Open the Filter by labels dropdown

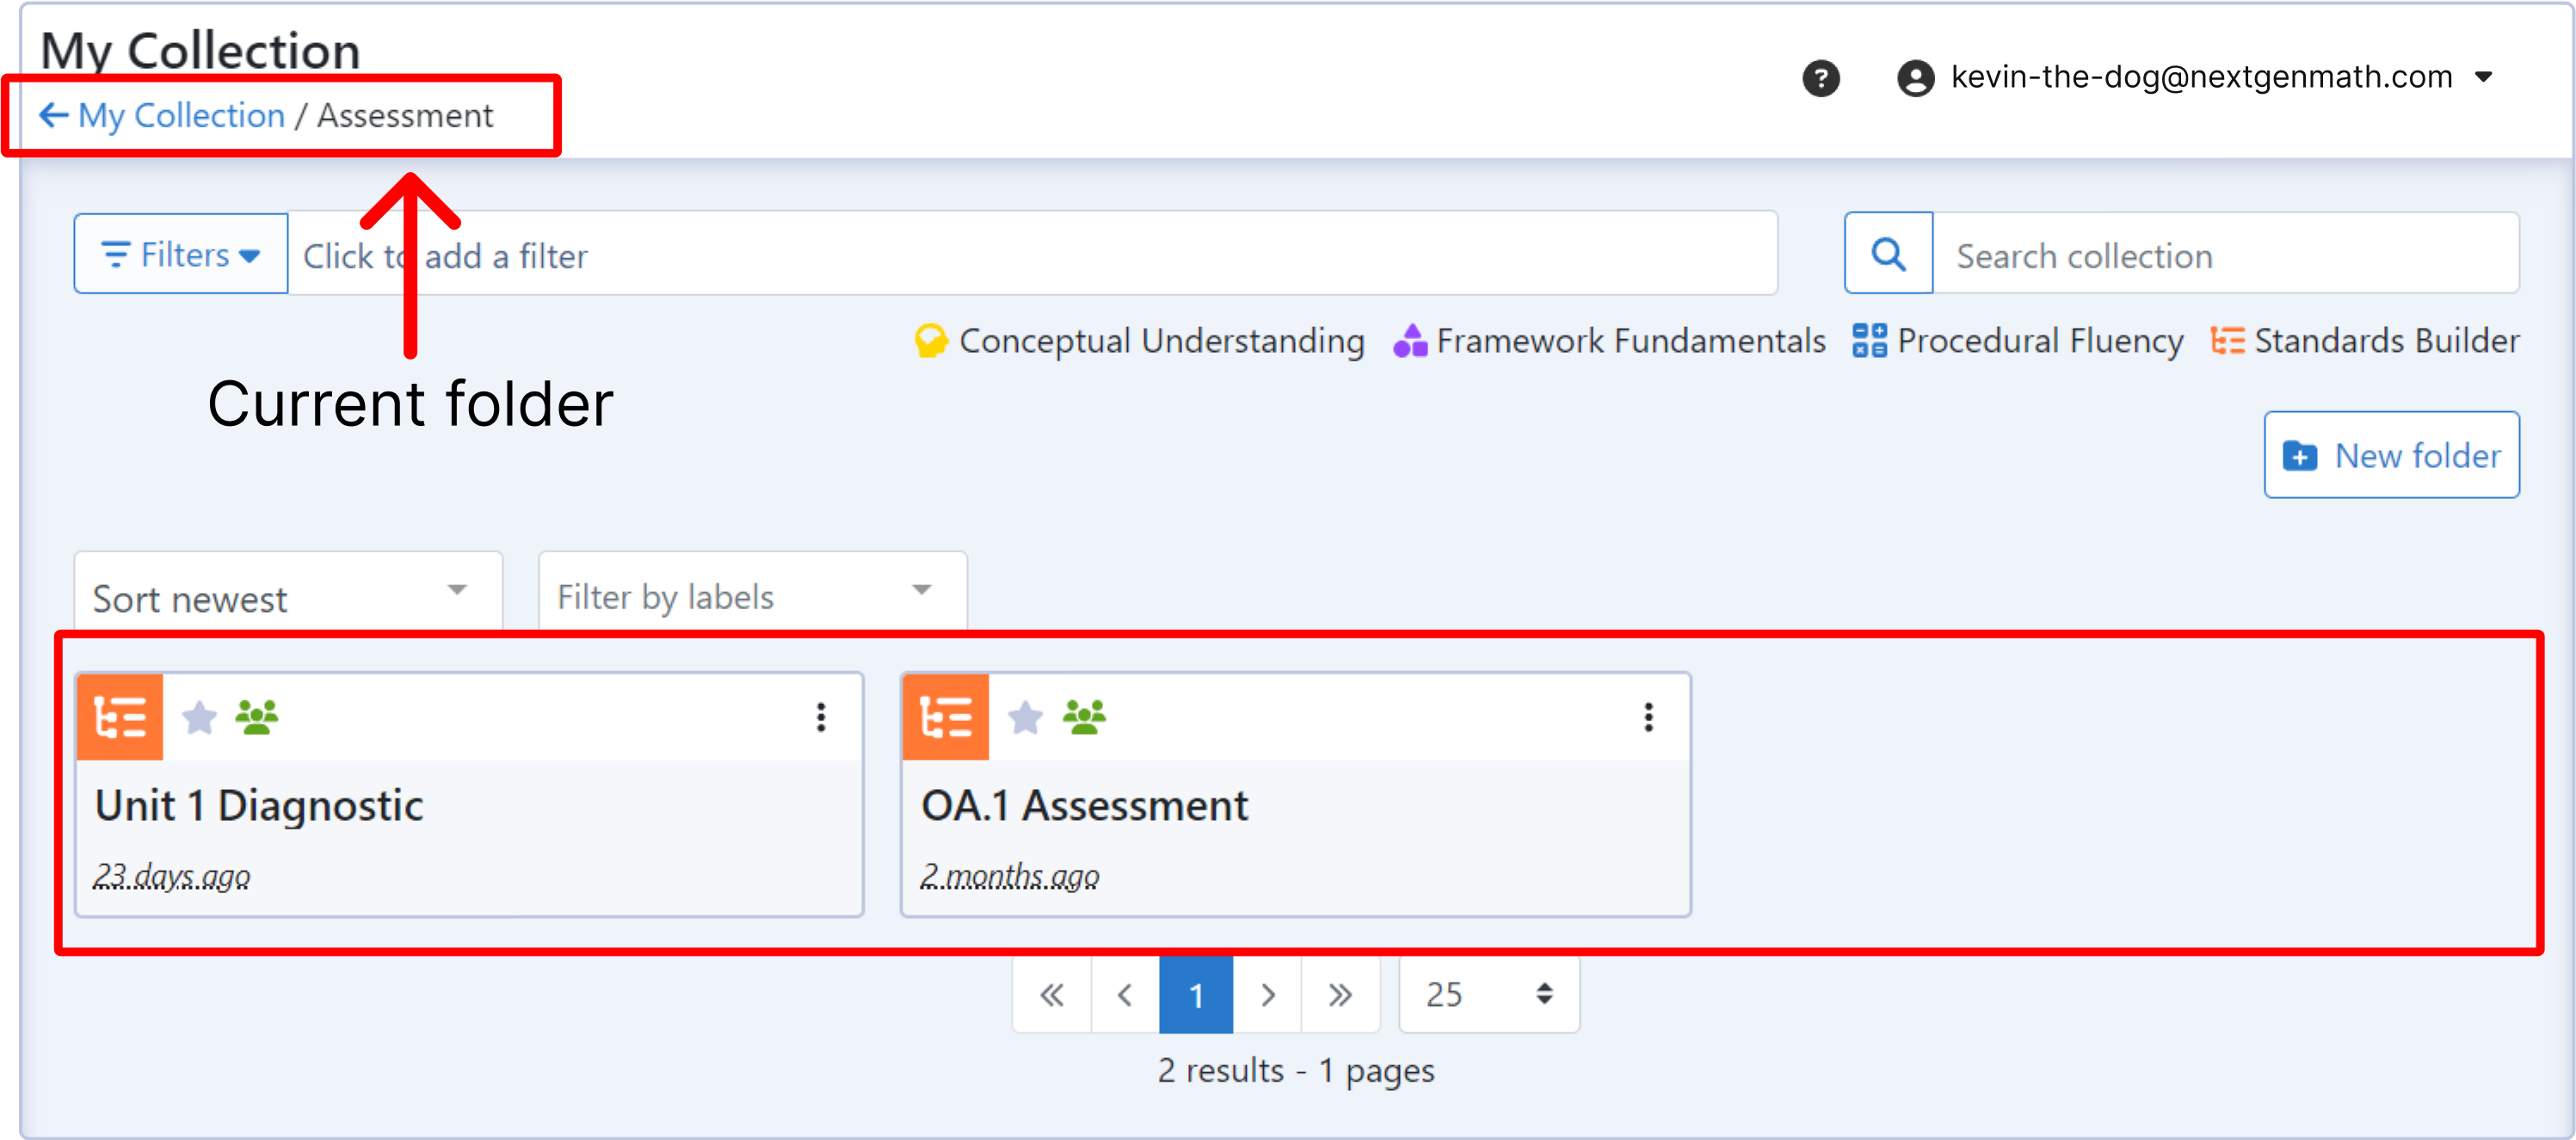coord(752,597)
